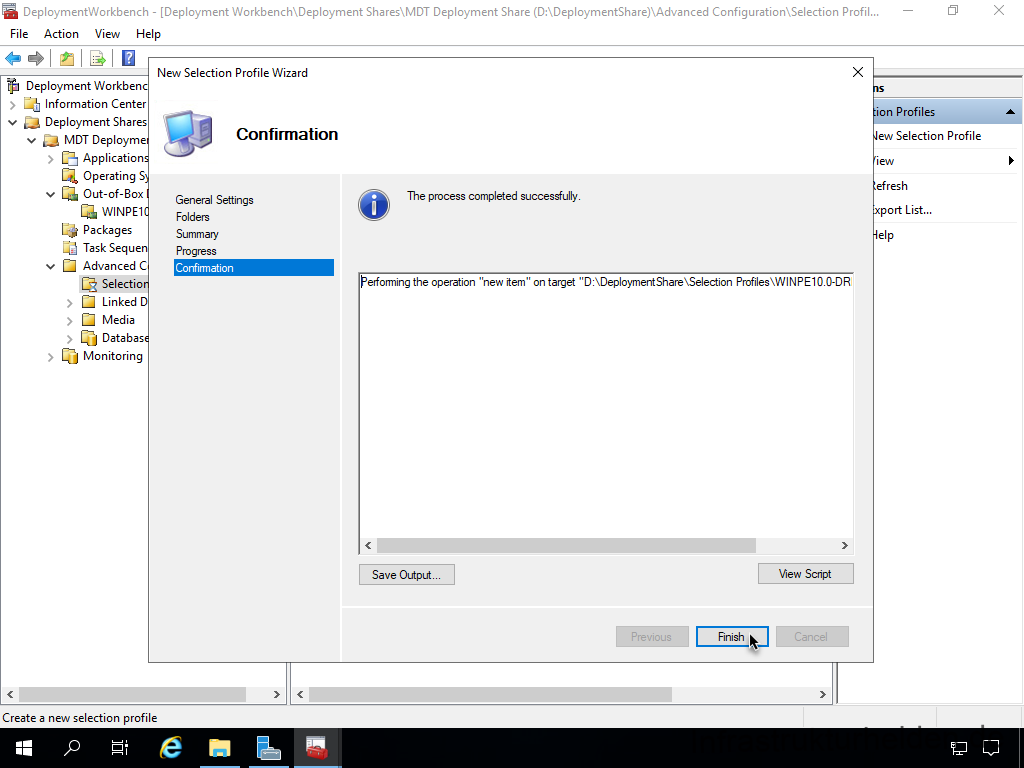Open the Windows Start menu
Screen dimensions: 1024x768
tap(24, 748)
